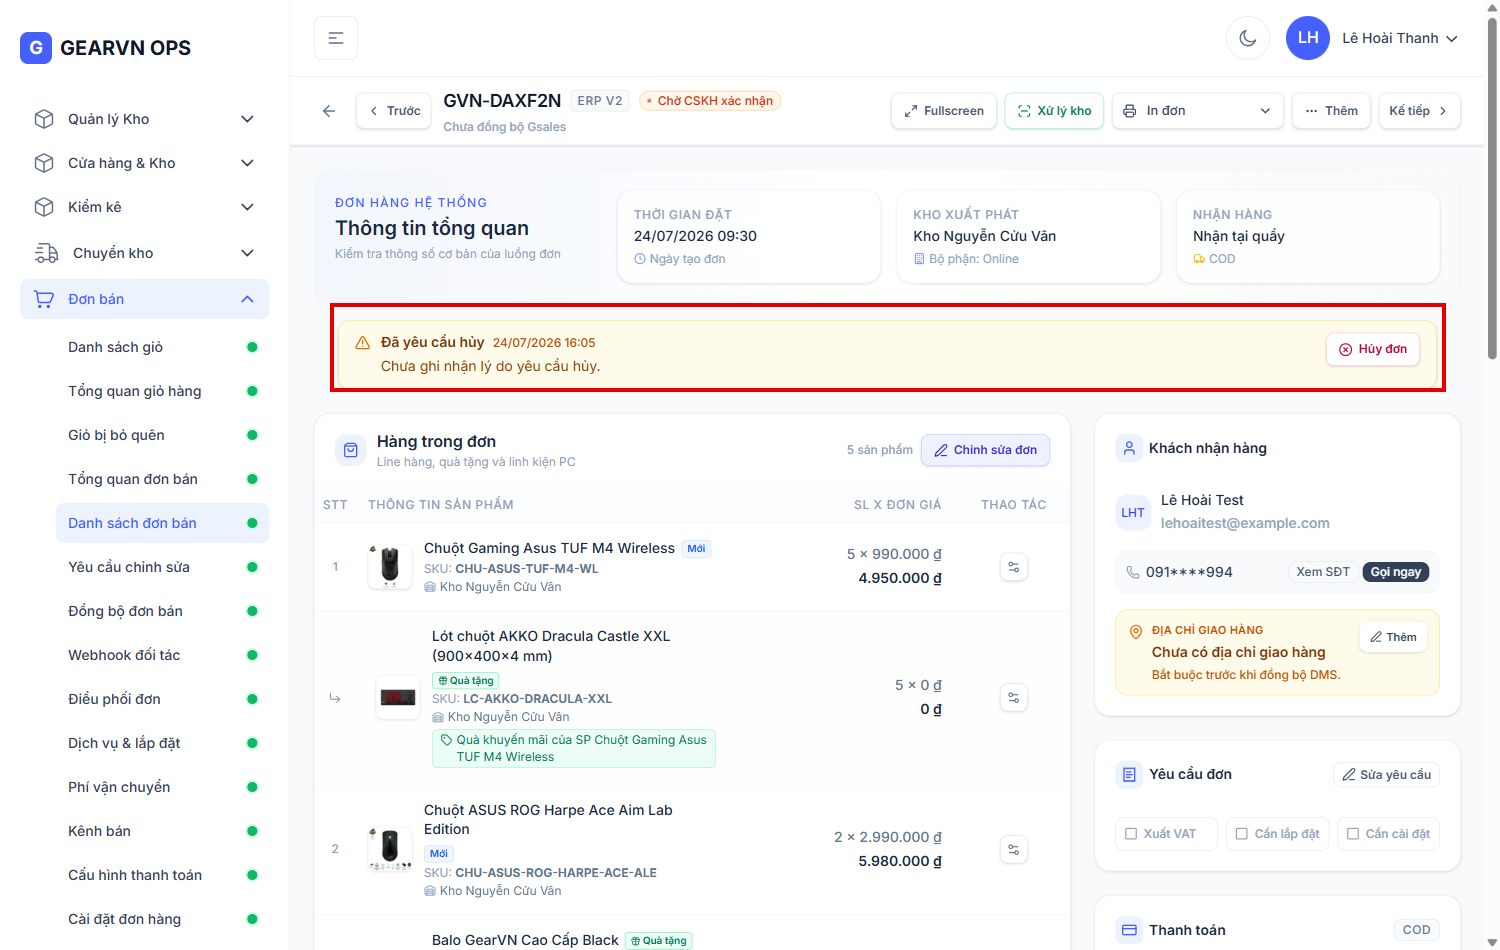Click the Hủy đơn button
Screen dimensions: 1500x950
(x=1372, y=349)
